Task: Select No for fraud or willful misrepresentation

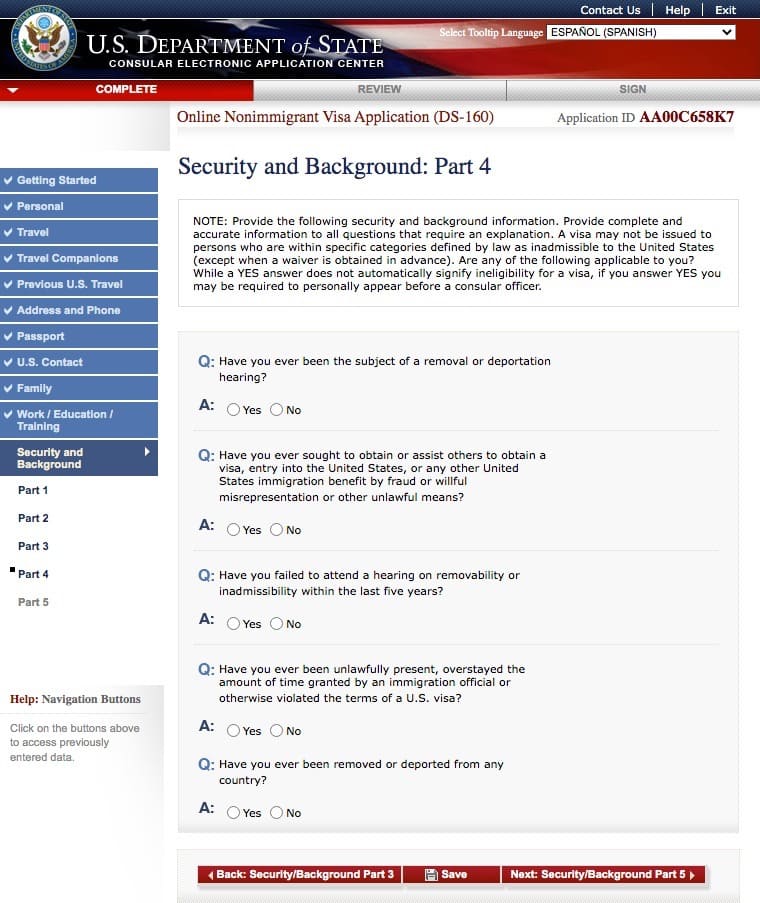Action: click(277, 530)
